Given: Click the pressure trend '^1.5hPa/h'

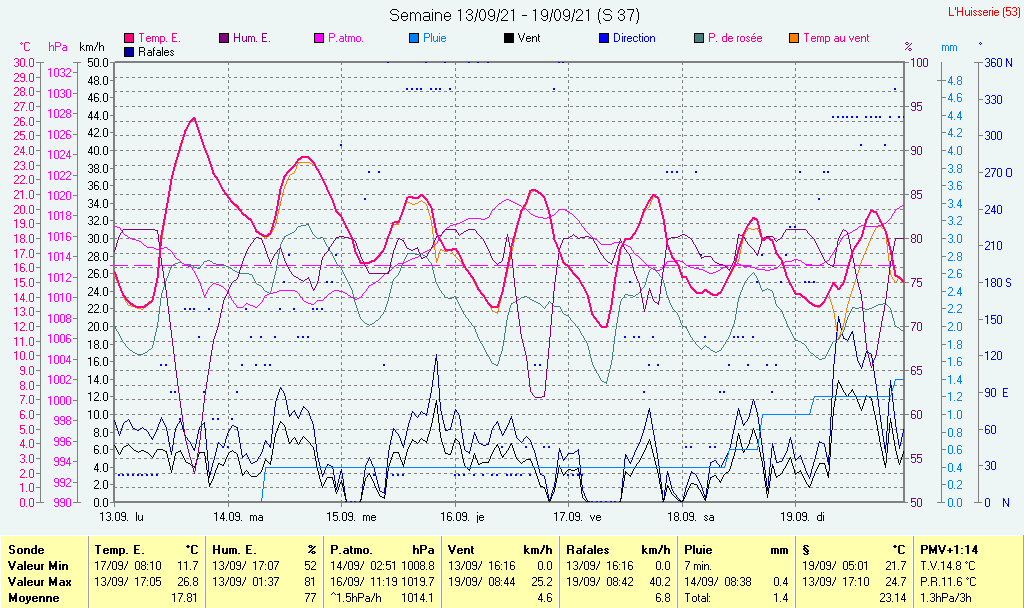Looking at the screenshot, I should click(356, 598).
